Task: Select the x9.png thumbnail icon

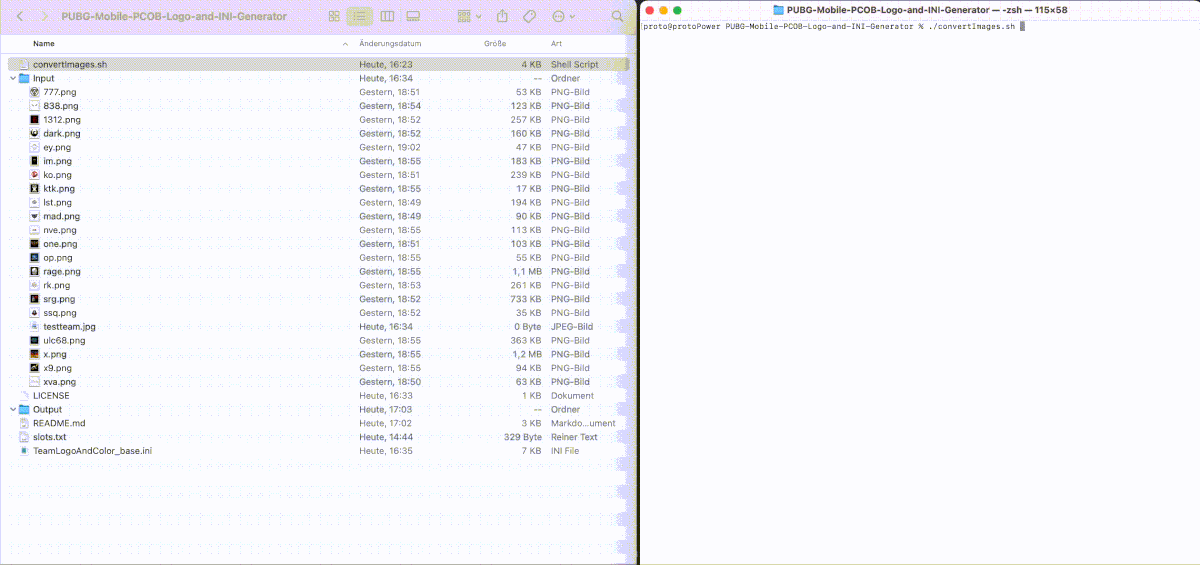Action: (x=35, y=368)
